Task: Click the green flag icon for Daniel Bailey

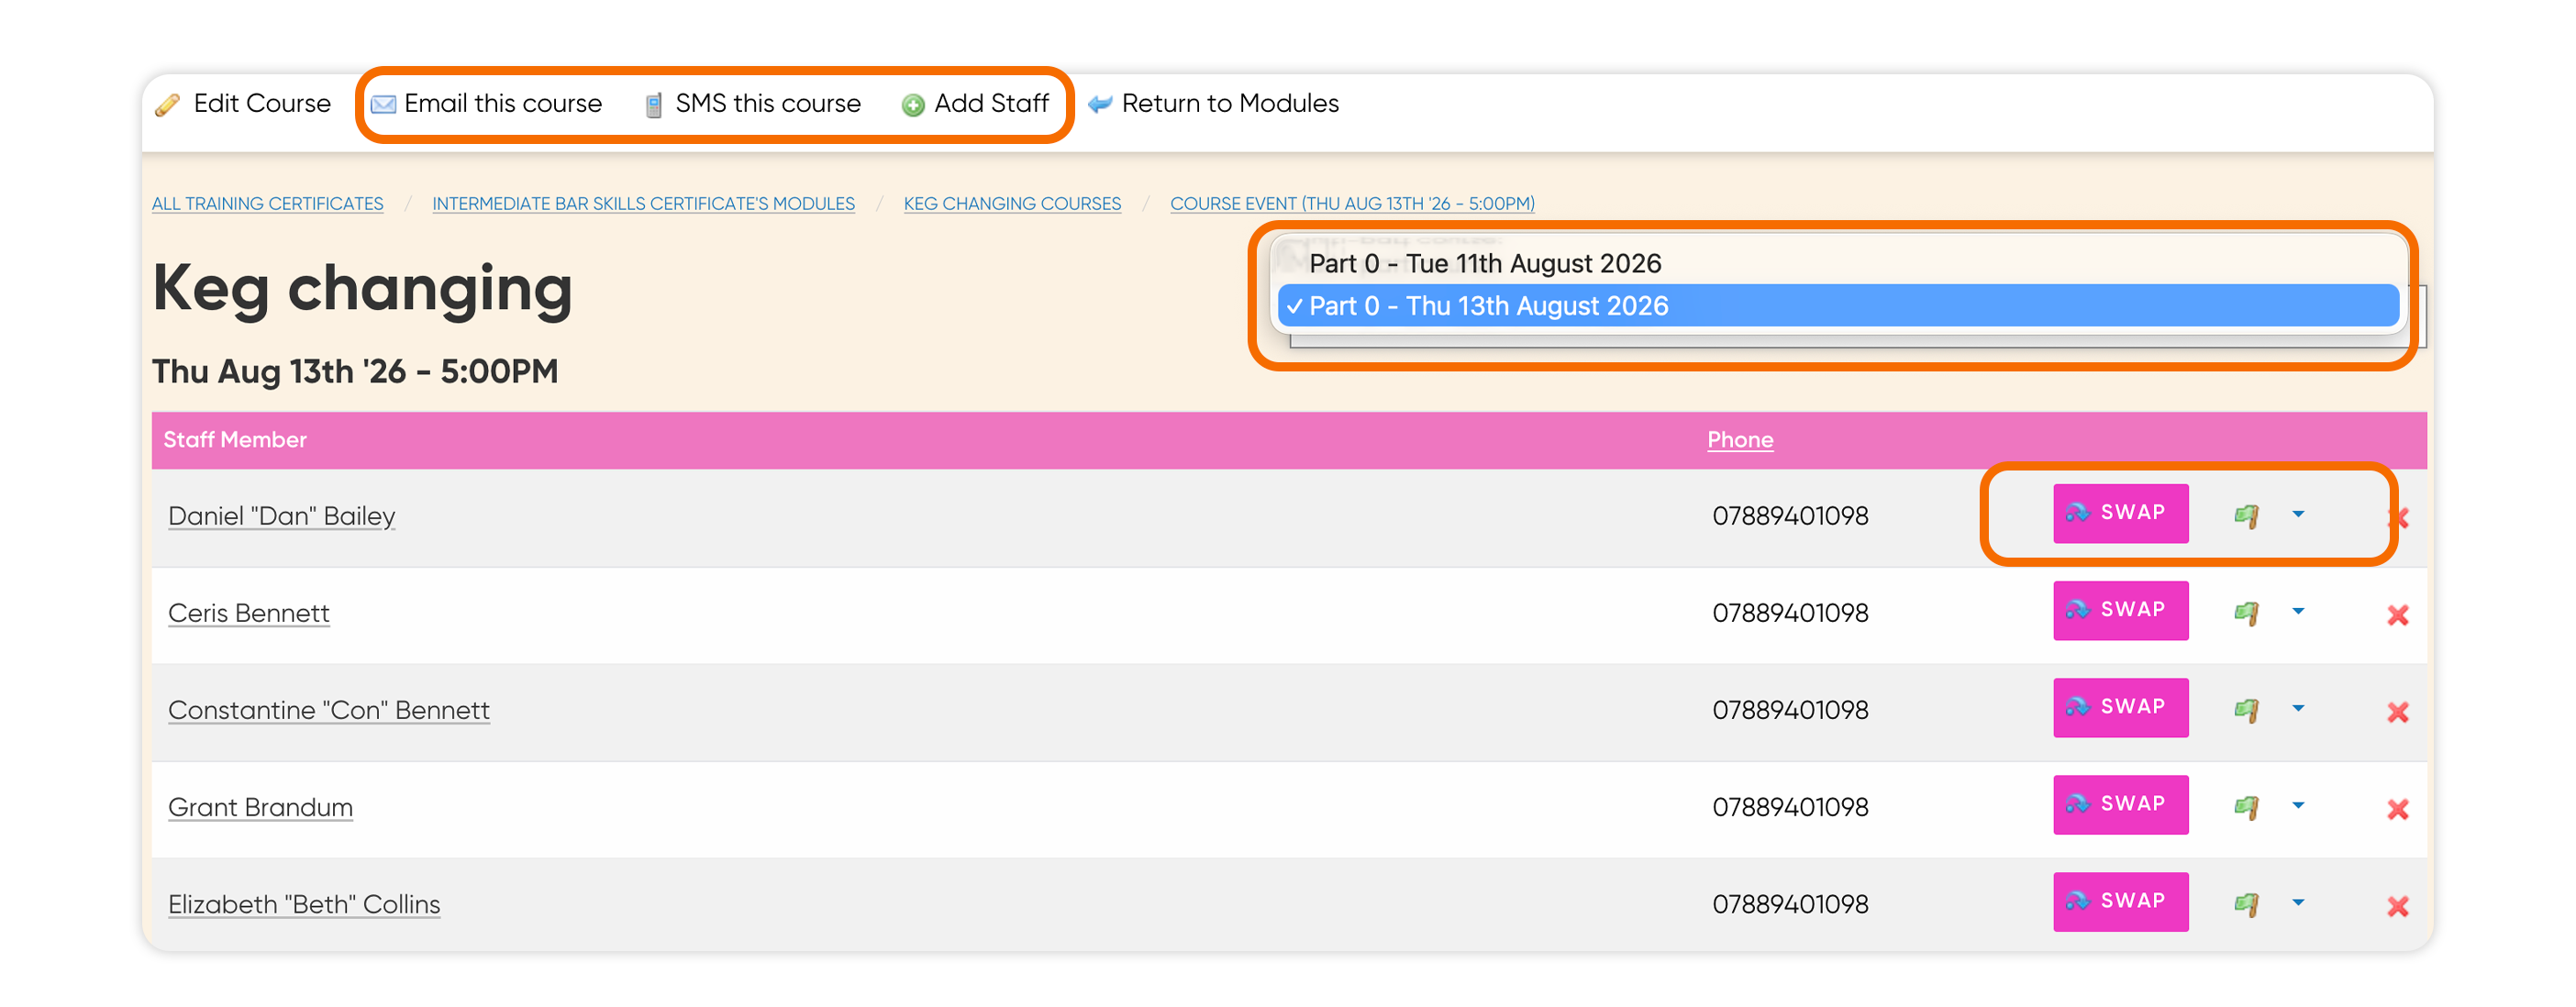Action: 2246,515
